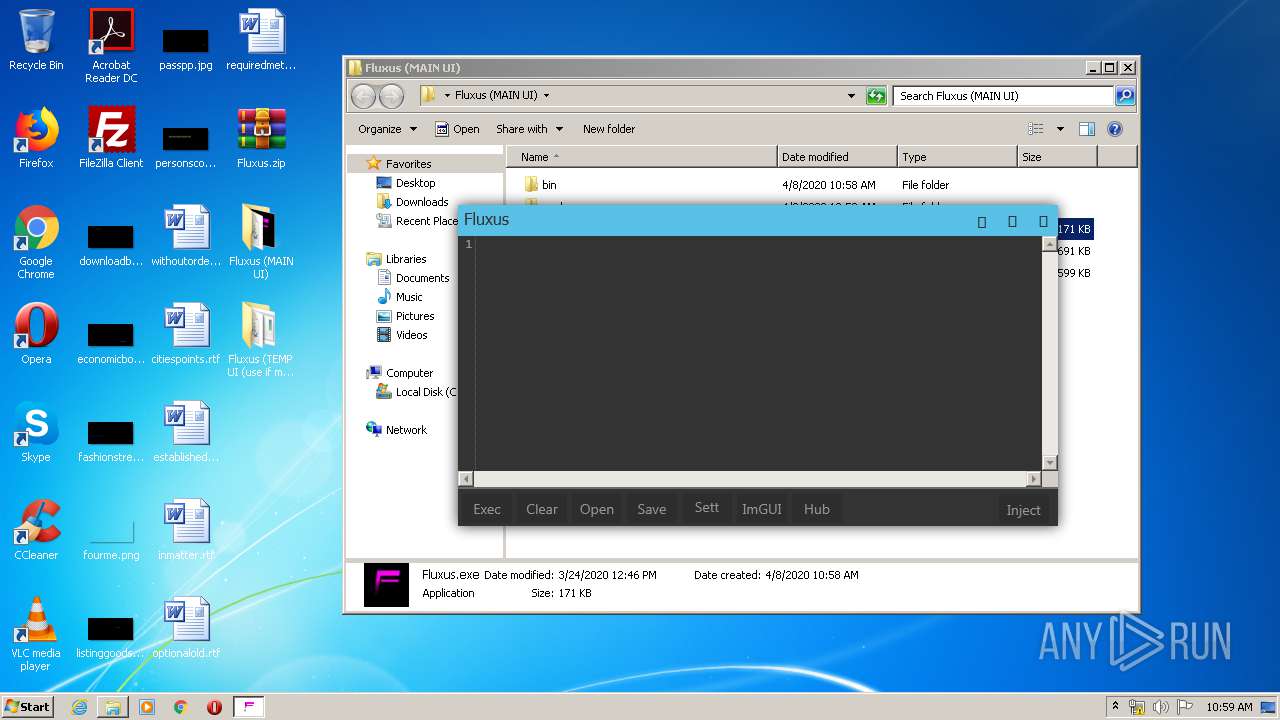Click the Explorer Back navigation arrow
Image resolution: width=1280 pixels, height=720 pixels.
363,96
